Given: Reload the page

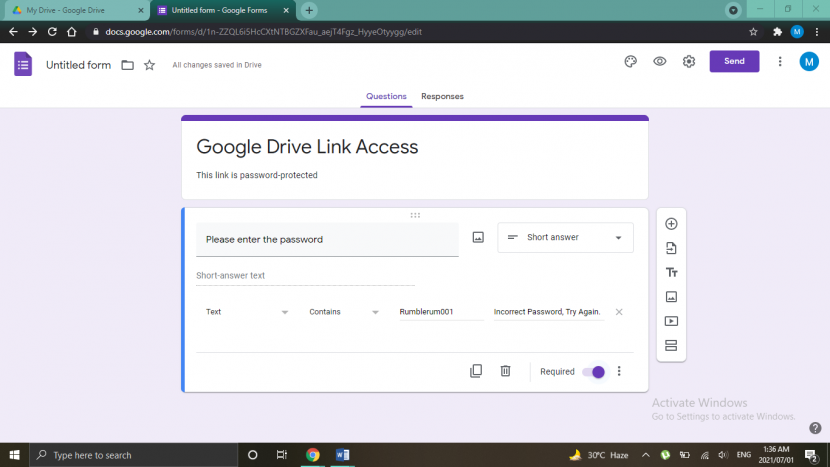Looking at the screenshot, I should click(x=52, y=32).
